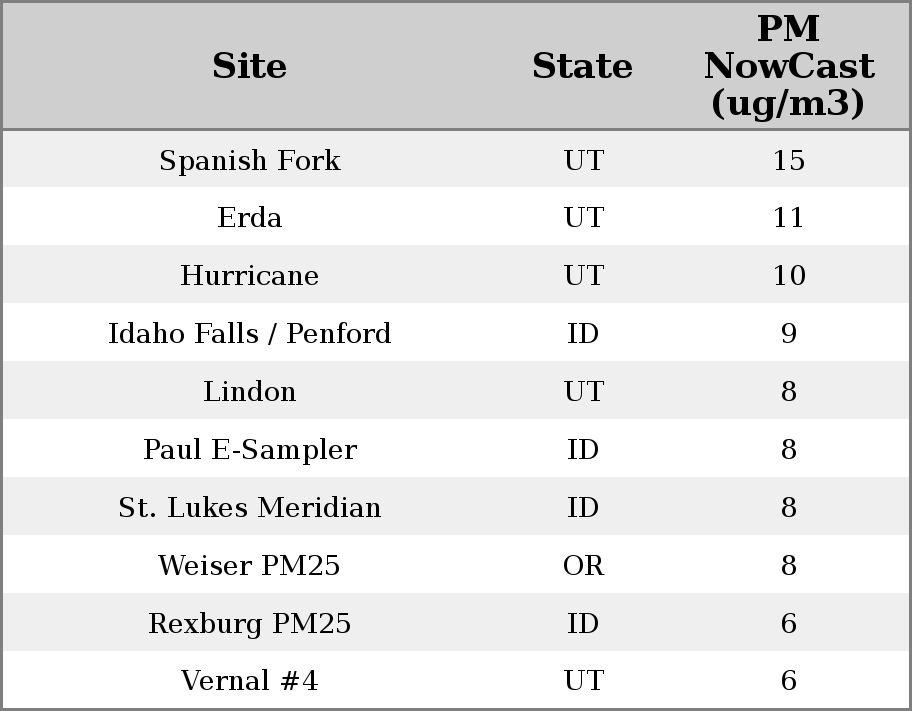Click the Site column header
912x711 pixels.
249,66
